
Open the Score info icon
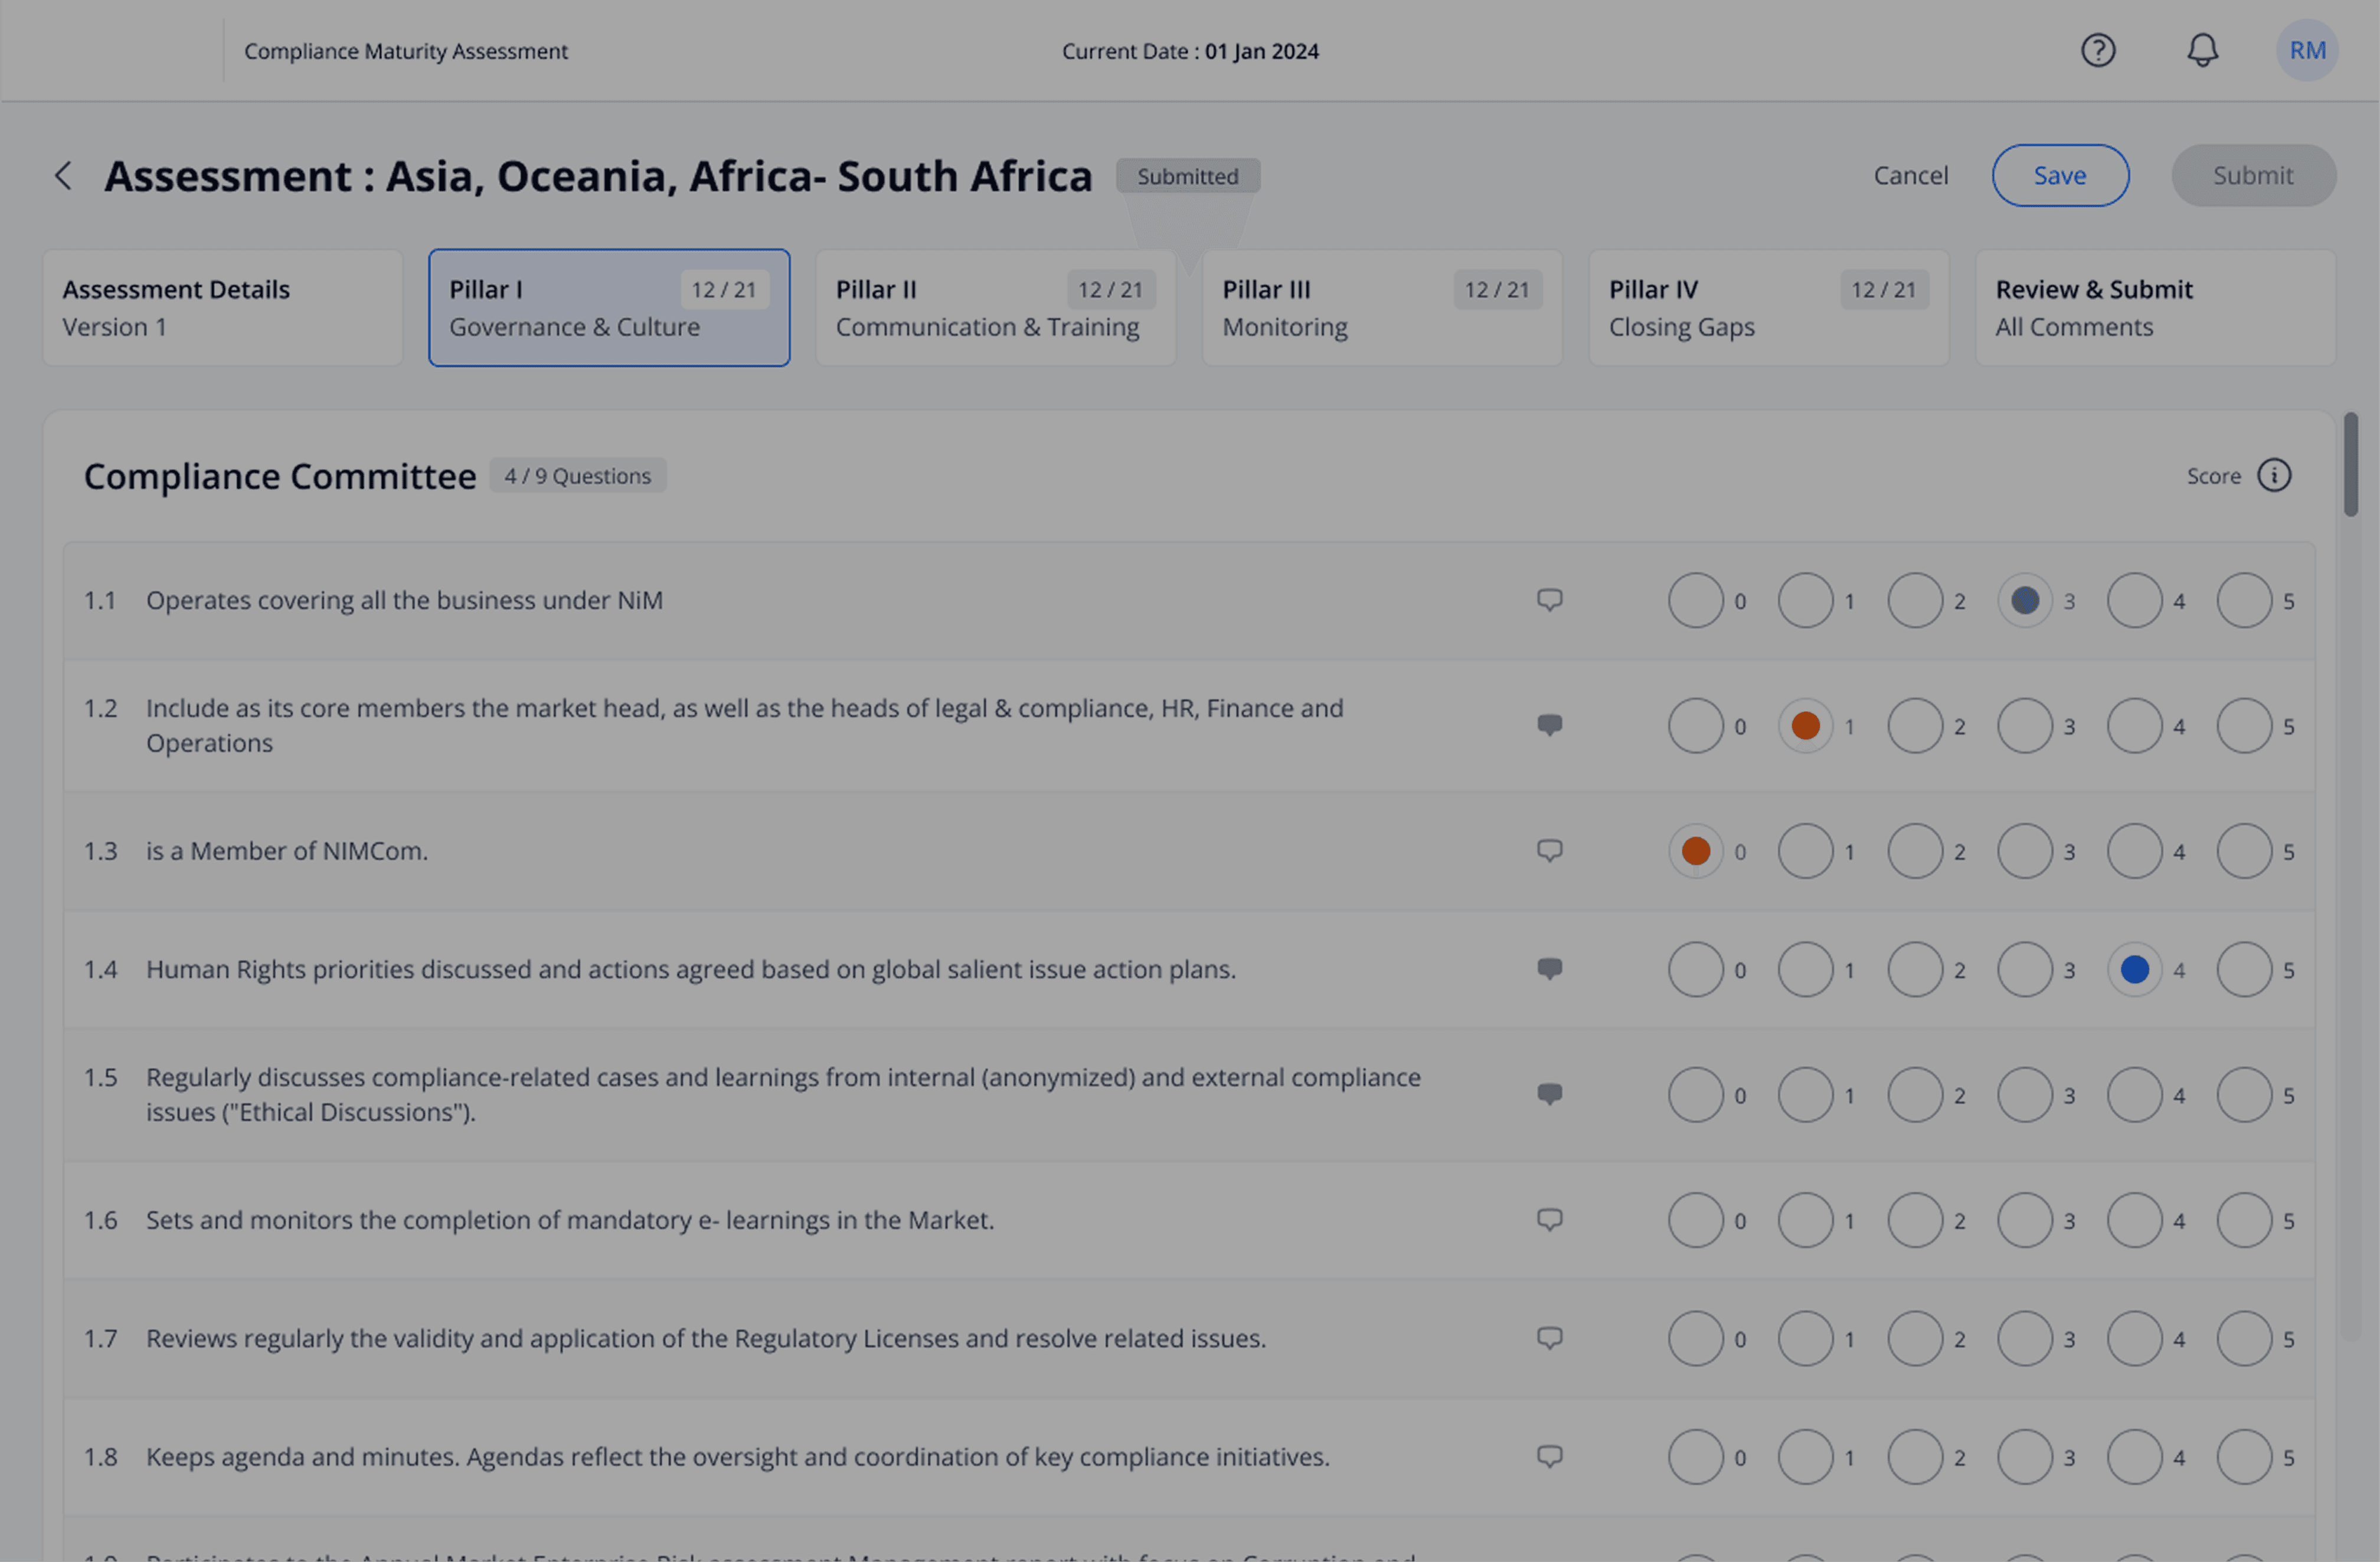tap(2274, 476)
